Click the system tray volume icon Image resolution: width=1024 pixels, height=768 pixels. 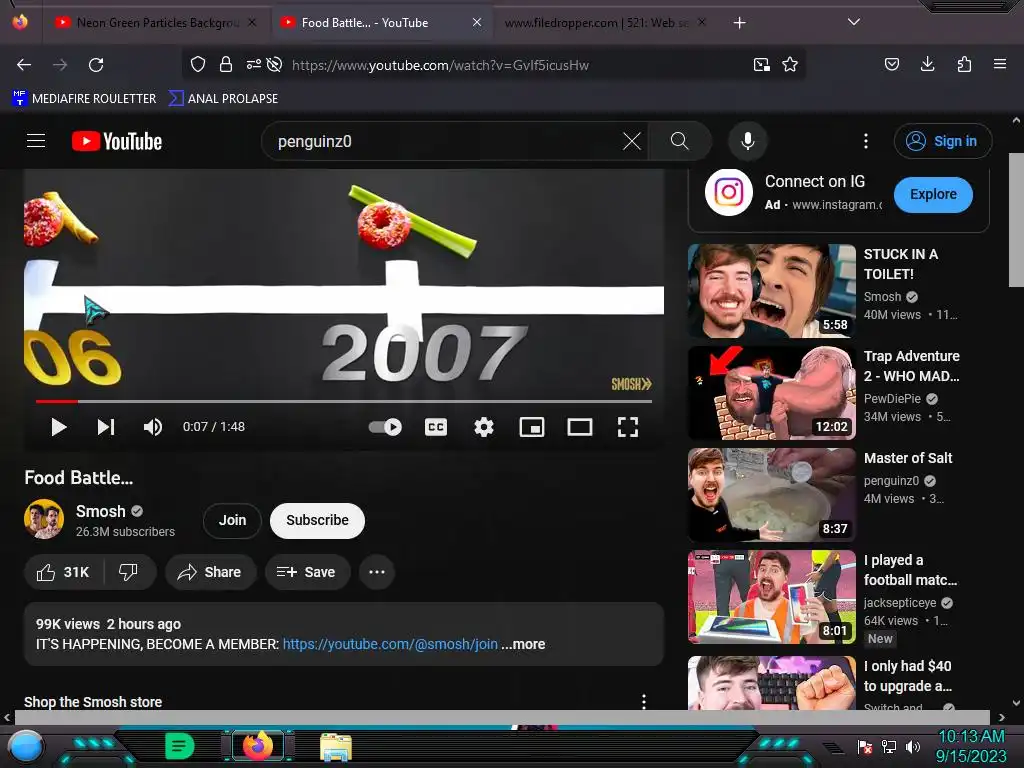click(913, 747)
